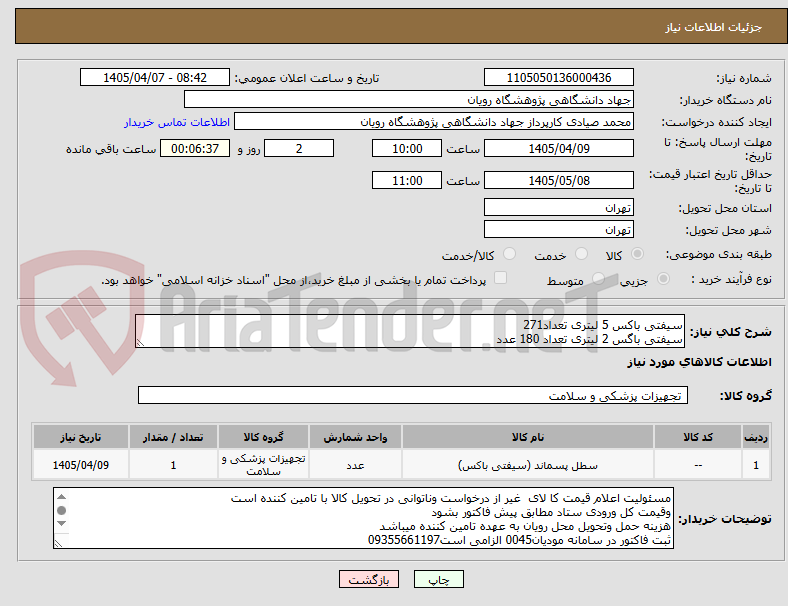Click the item code cell showing --
The image size is (788, 606).
(698, 465)
